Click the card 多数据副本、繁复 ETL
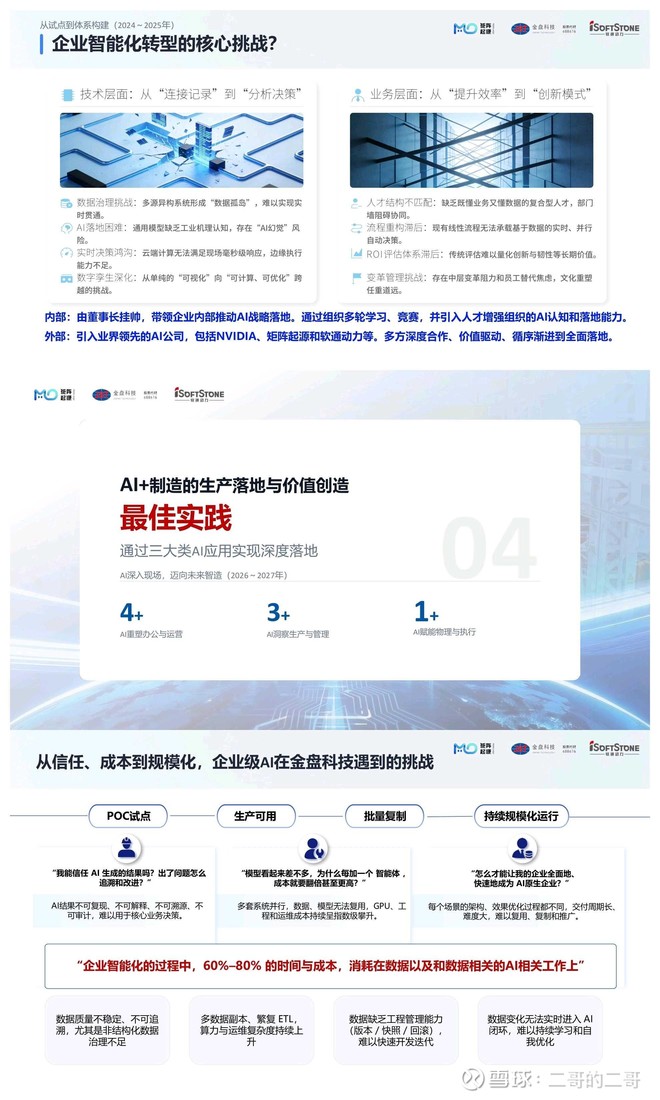Image resolution: width=660 pixels, height=1100 pixels. point(251,1030)
